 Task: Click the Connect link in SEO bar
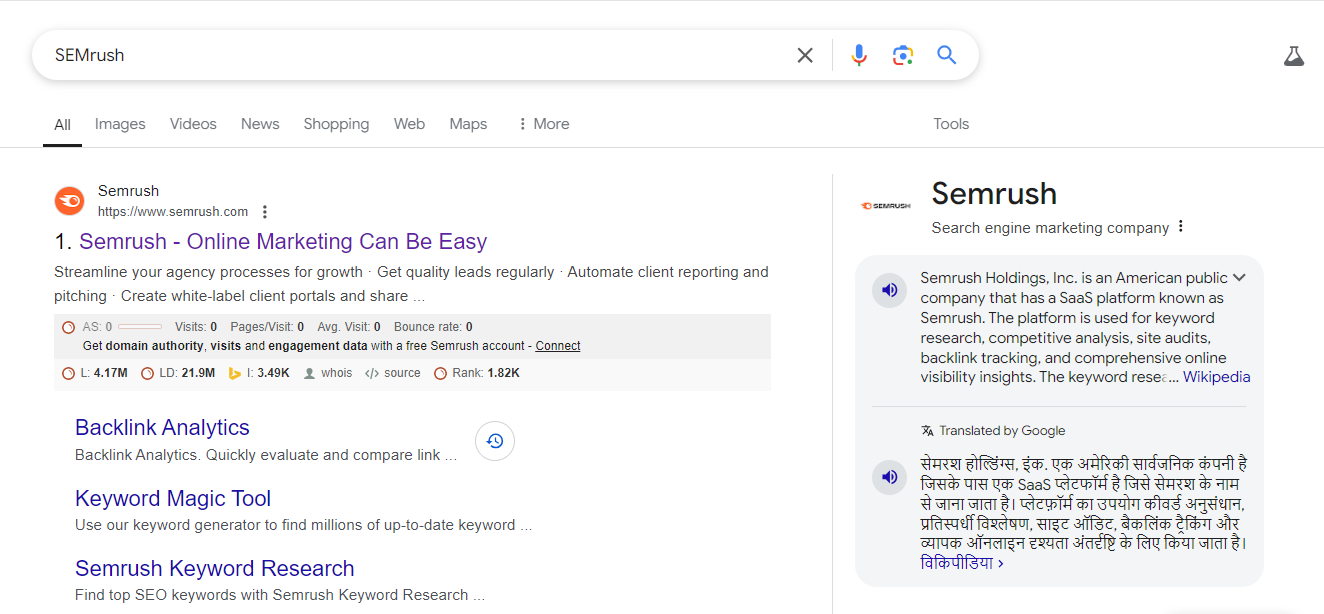click(557, 346)
